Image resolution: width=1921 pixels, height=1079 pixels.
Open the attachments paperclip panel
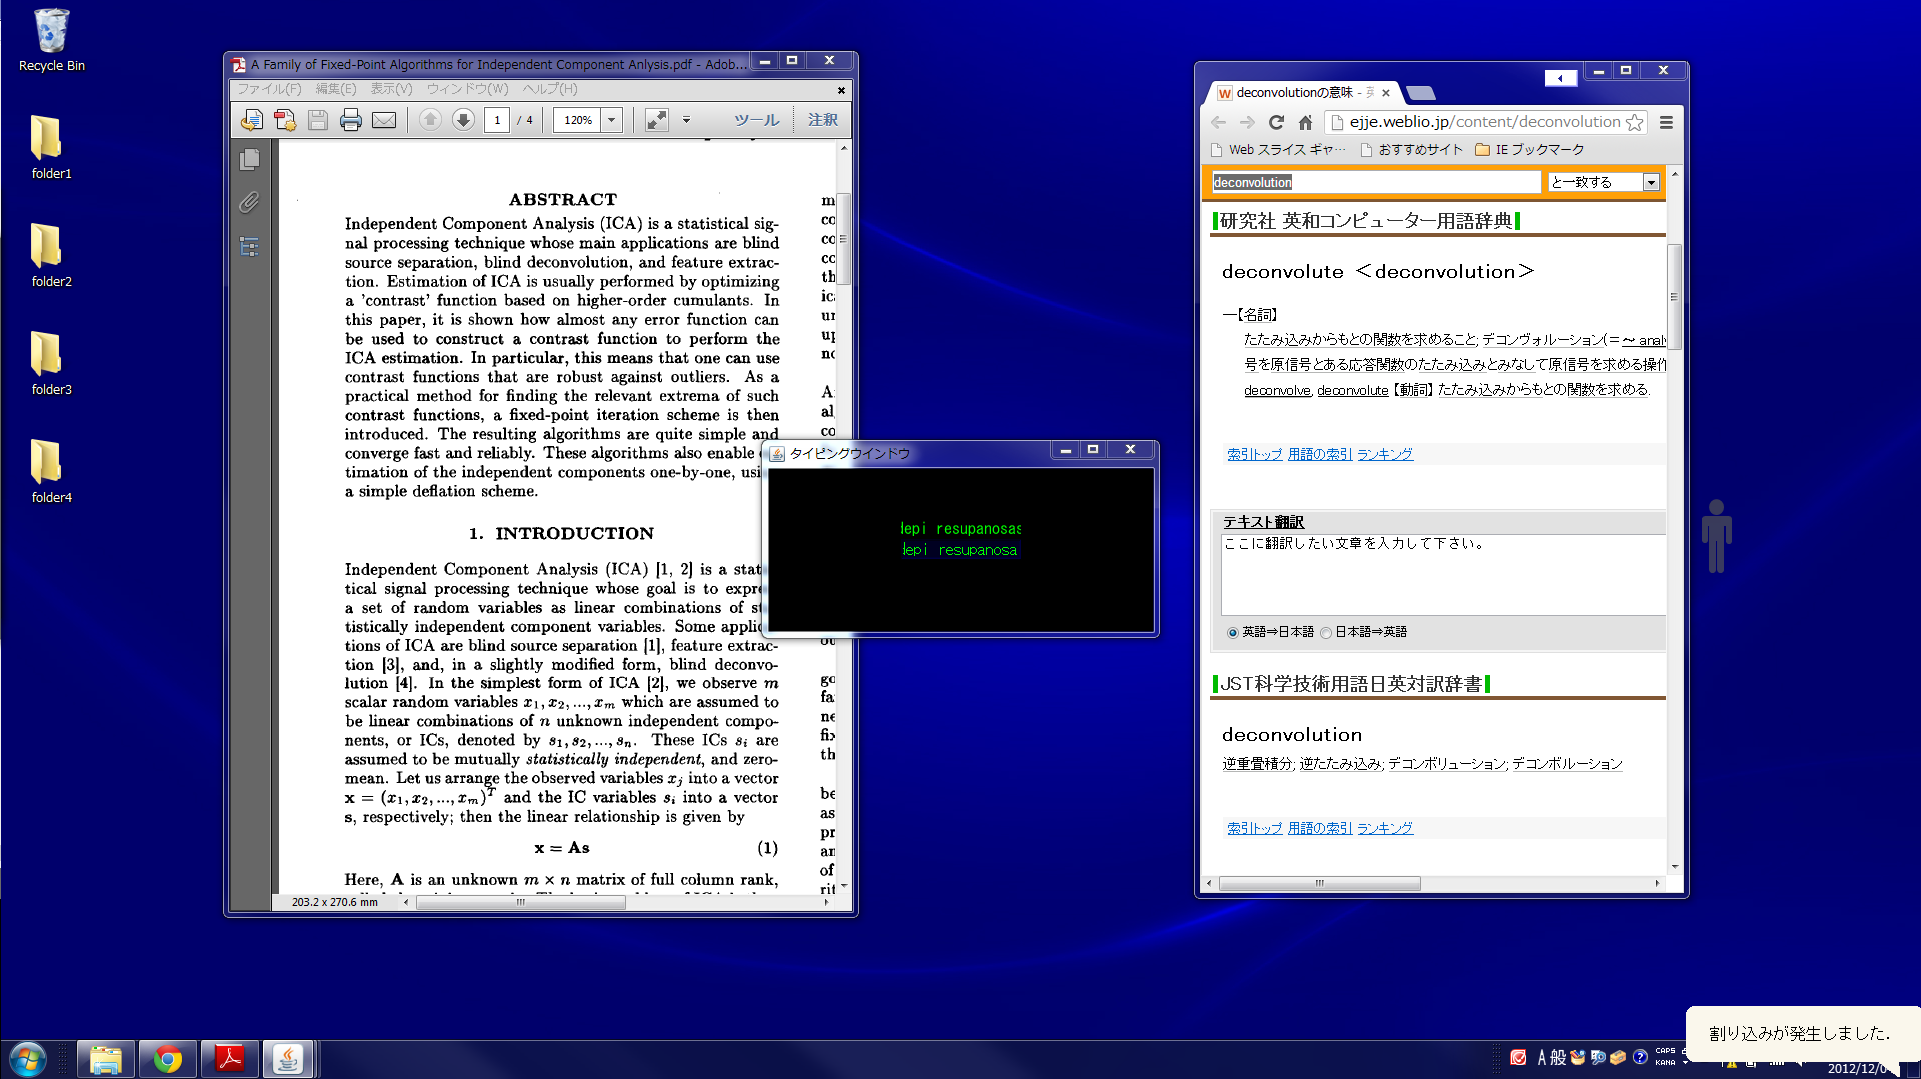(x=250, y=203)
